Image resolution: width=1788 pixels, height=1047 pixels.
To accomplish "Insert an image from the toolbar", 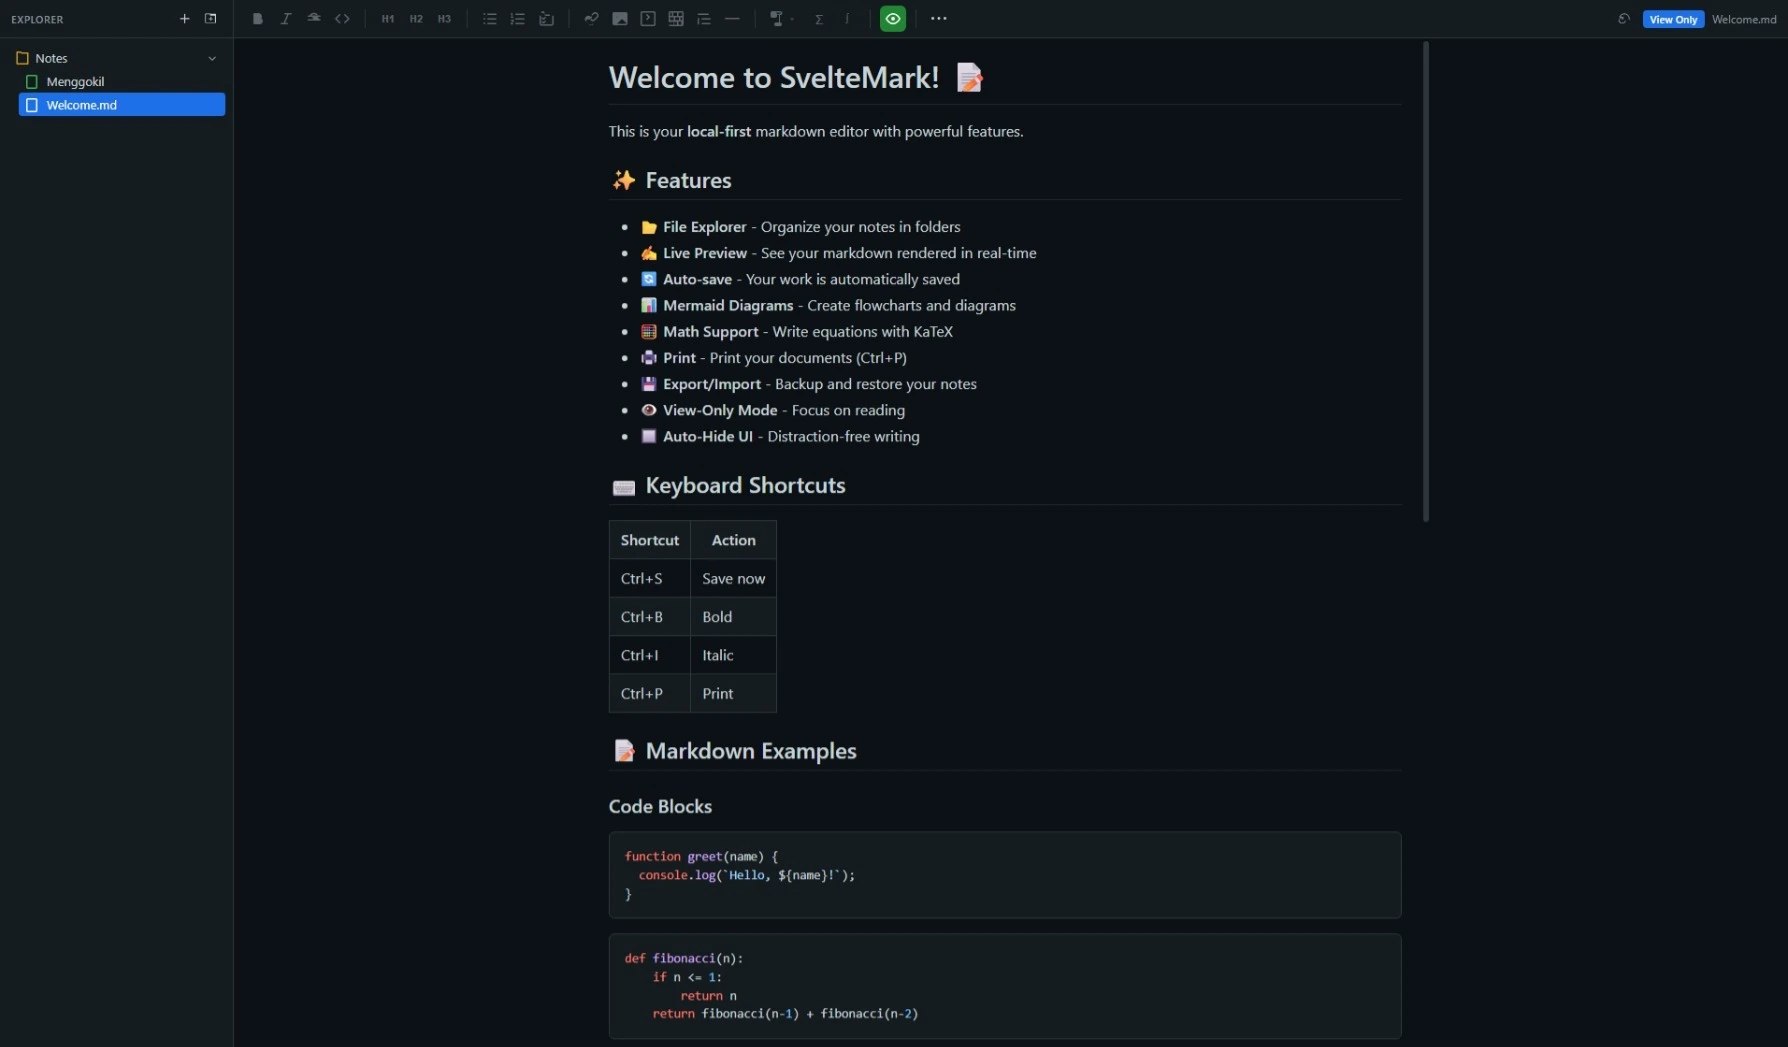I will pyautogui.click(x=619, y=18).
